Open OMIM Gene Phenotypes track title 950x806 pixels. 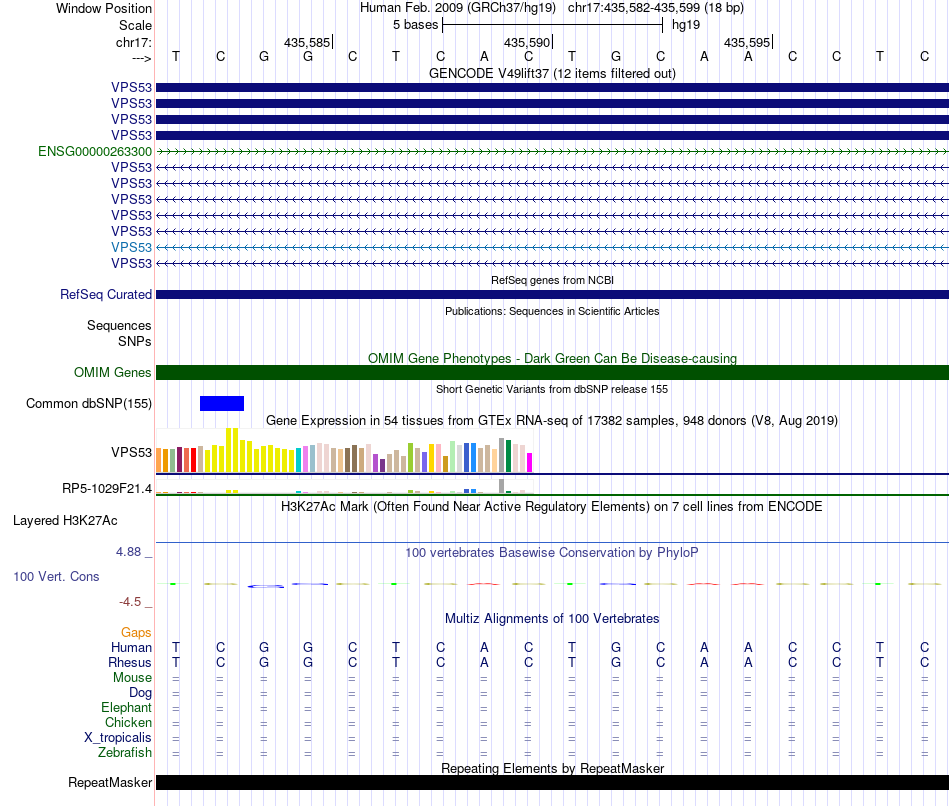(552, 358)
